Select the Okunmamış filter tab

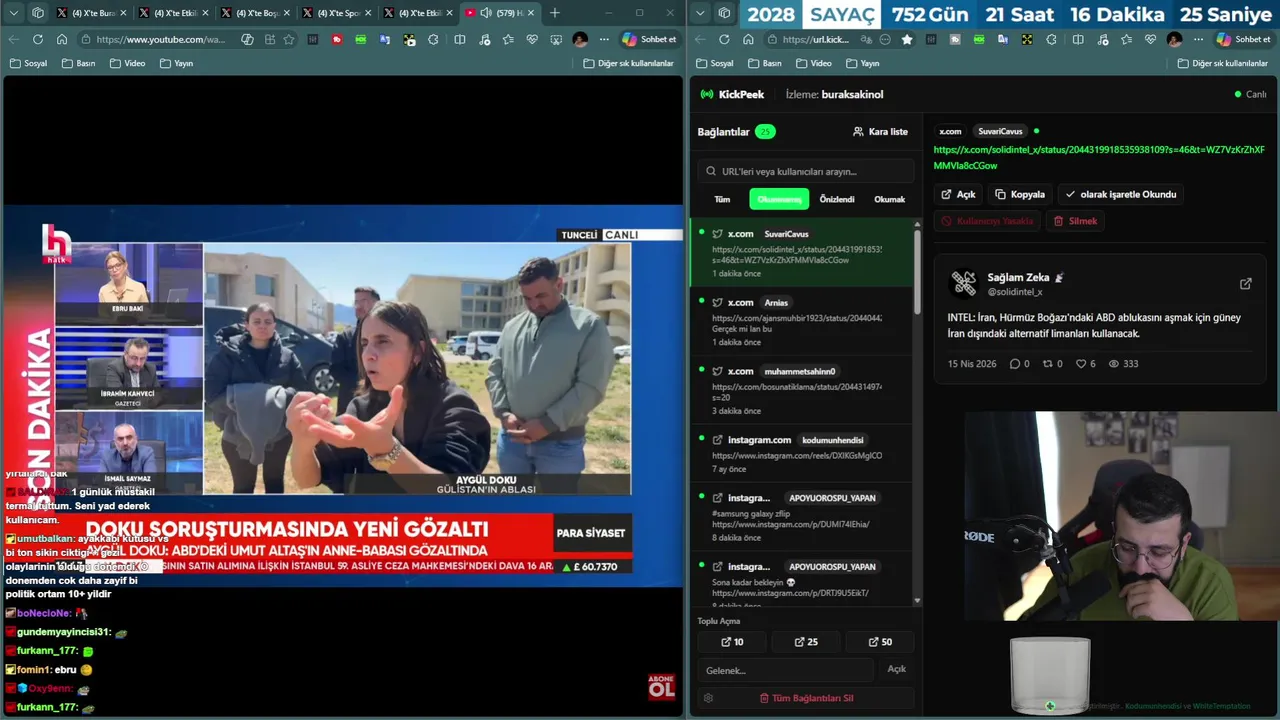click(779, 199)
